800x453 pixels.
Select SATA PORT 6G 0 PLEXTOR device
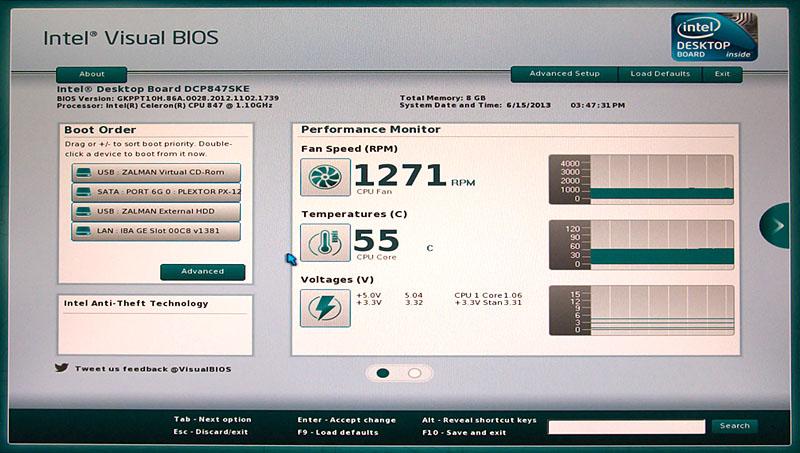tap(156, 192)
